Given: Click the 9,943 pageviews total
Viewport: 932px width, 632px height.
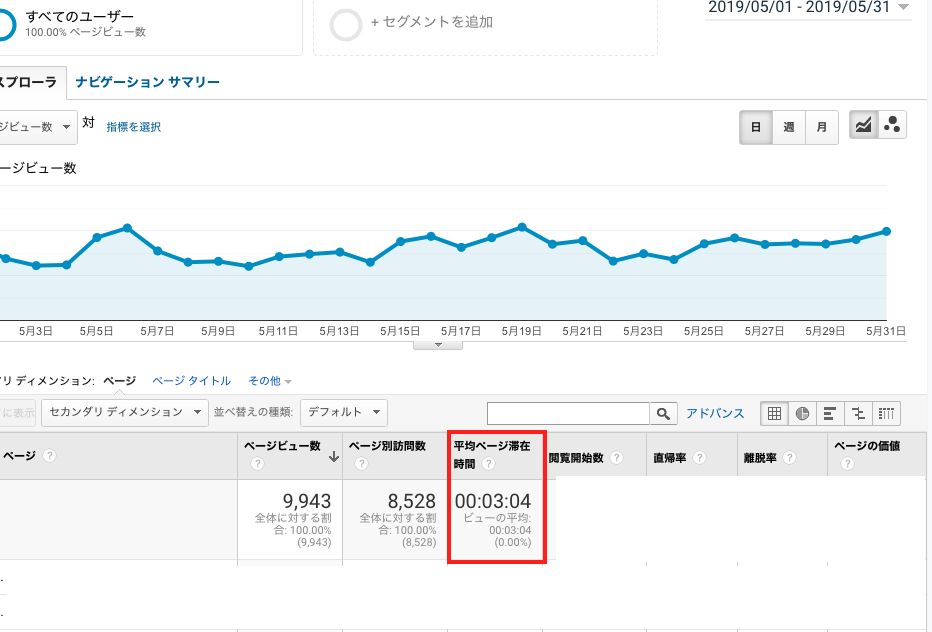Looking at the screenshot, I should point(307,501).
